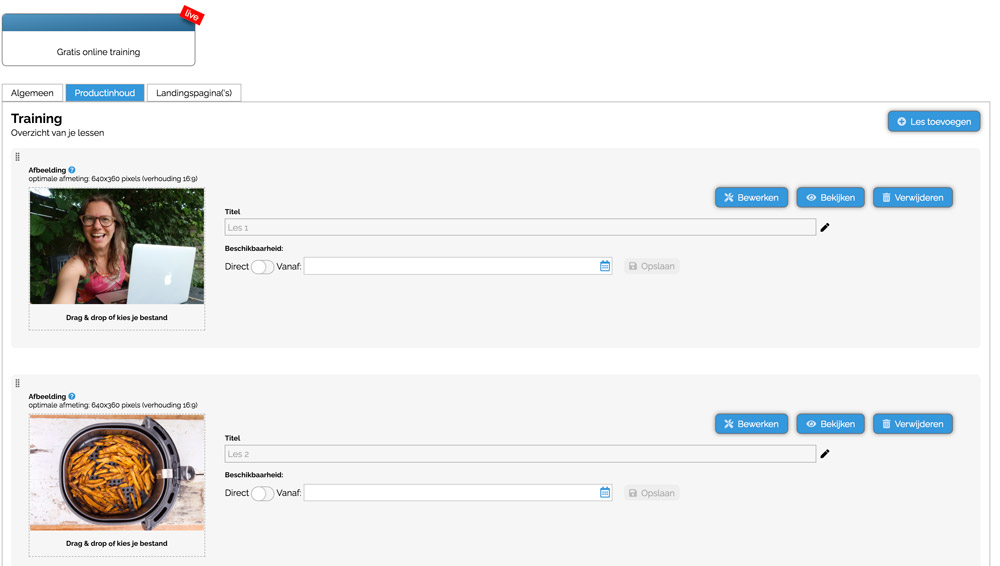Click the help icon beside first Afbeelding label
The image size is (1000, 566).
(72, 170)
